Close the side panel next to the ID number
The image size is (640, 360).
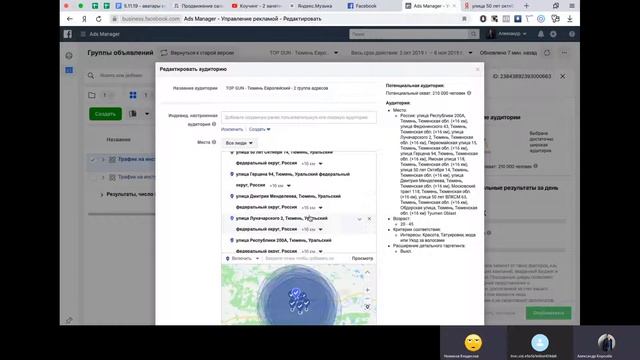562,76
